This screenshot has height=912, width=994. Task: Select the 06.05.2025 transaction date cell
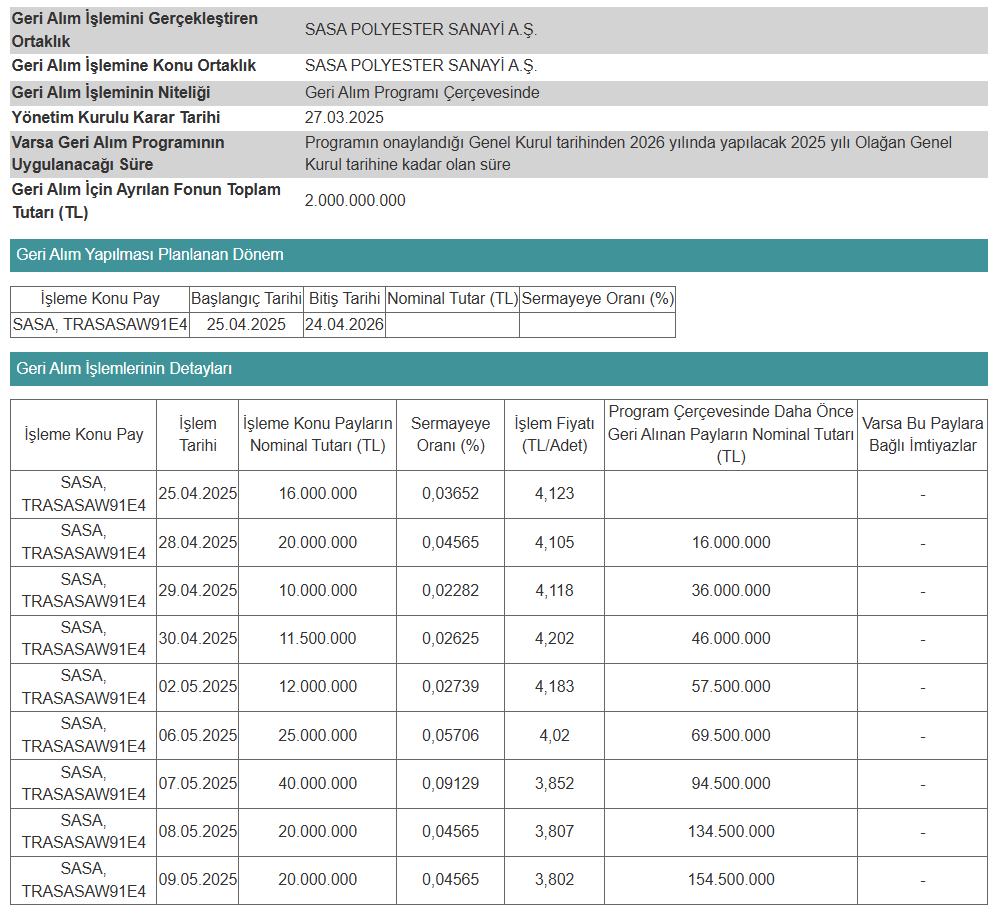coord(198,735)
